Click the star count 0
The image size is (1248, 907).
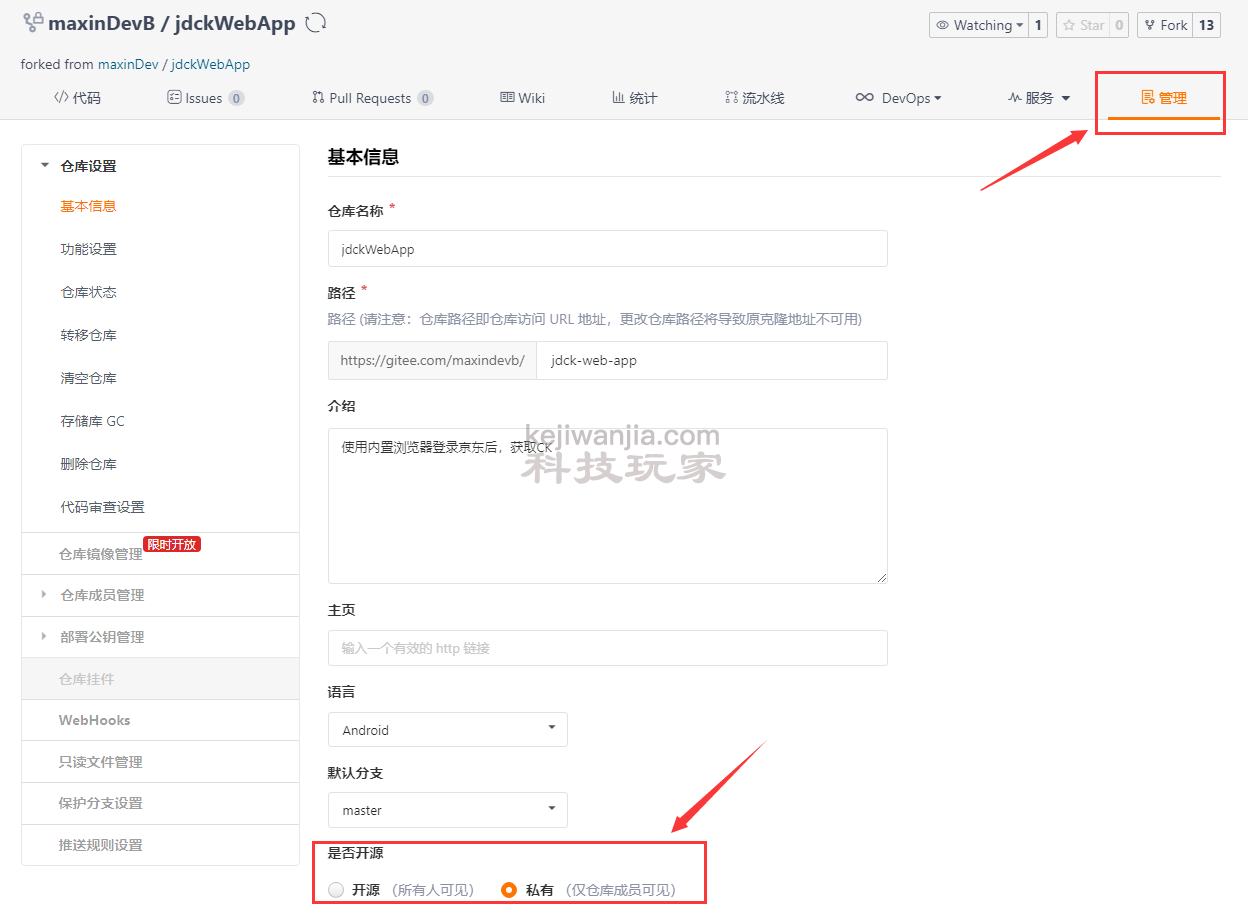pyautogui.click(x=1119, y=25)
